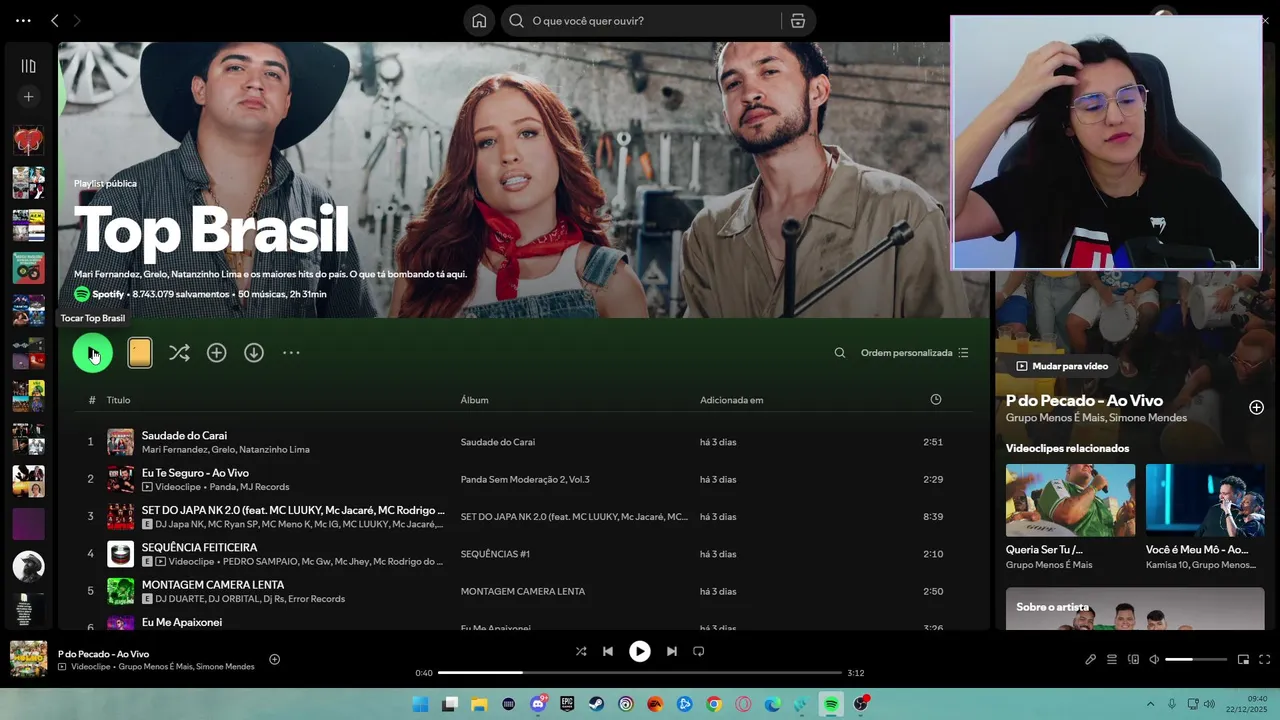Sort by Adicionada em column header

pyautogui.click(x=731, y=400)
